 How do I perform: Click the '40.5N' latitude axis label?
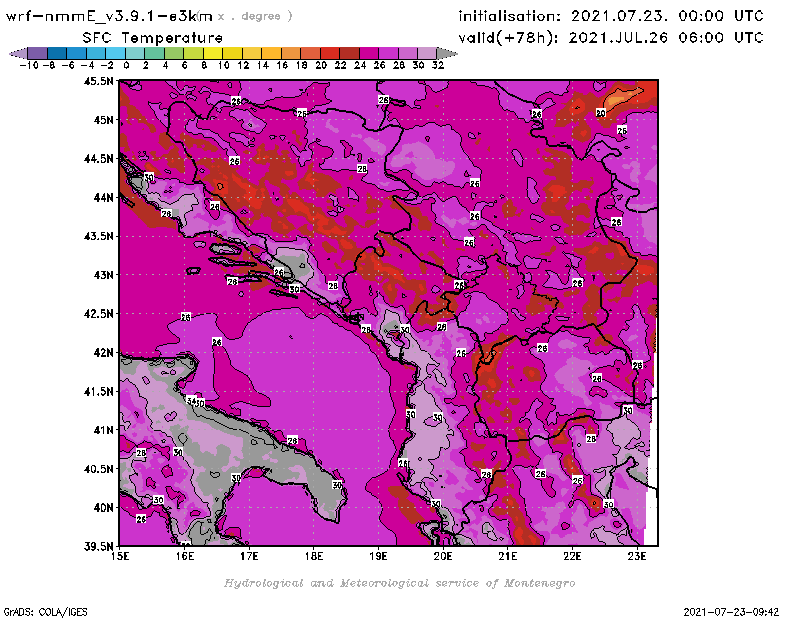coord(99,468)
